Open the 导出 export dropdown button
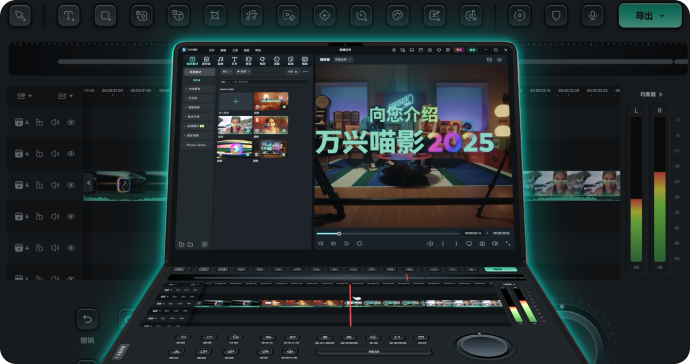 pyautogui.click(x=650, y=16)
